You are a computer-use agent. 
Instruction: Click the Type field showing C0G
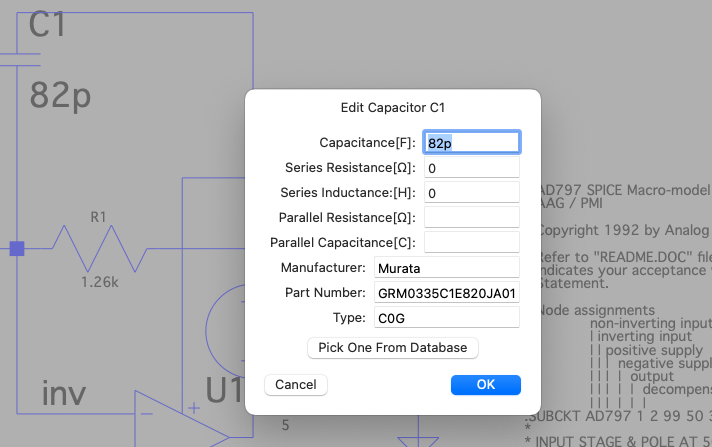tap(447, 318)
